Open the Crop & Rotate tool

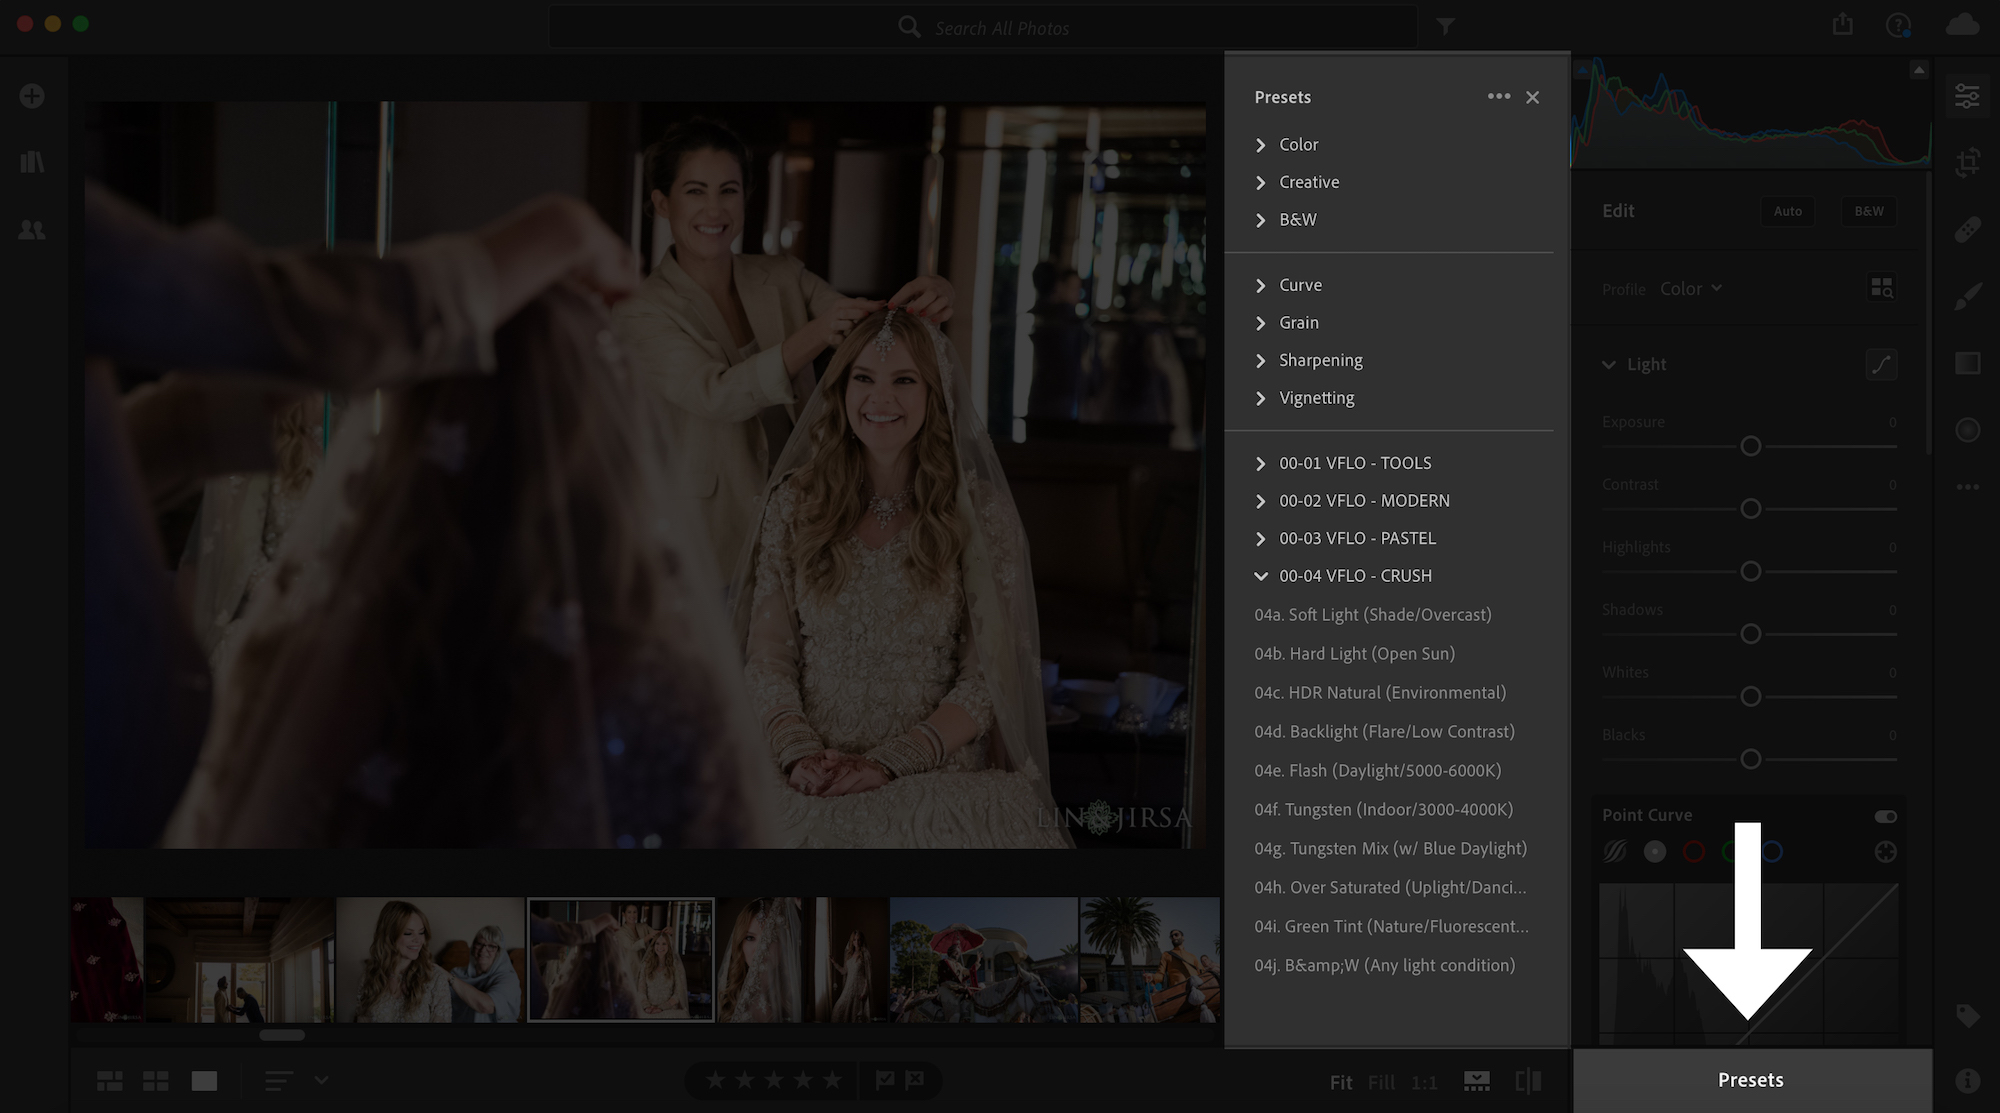tap(1968, 162)
